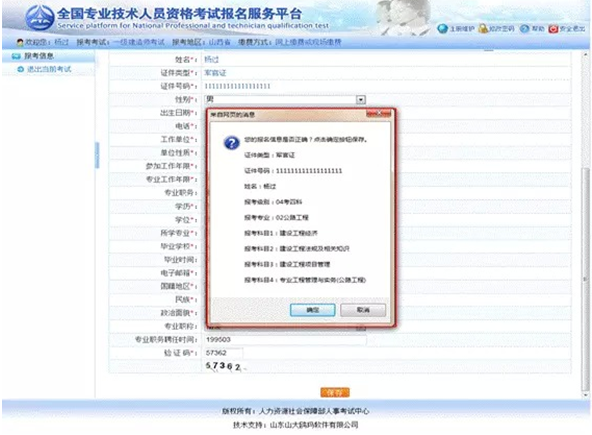Click the platform logo emblem

[39, 18]
